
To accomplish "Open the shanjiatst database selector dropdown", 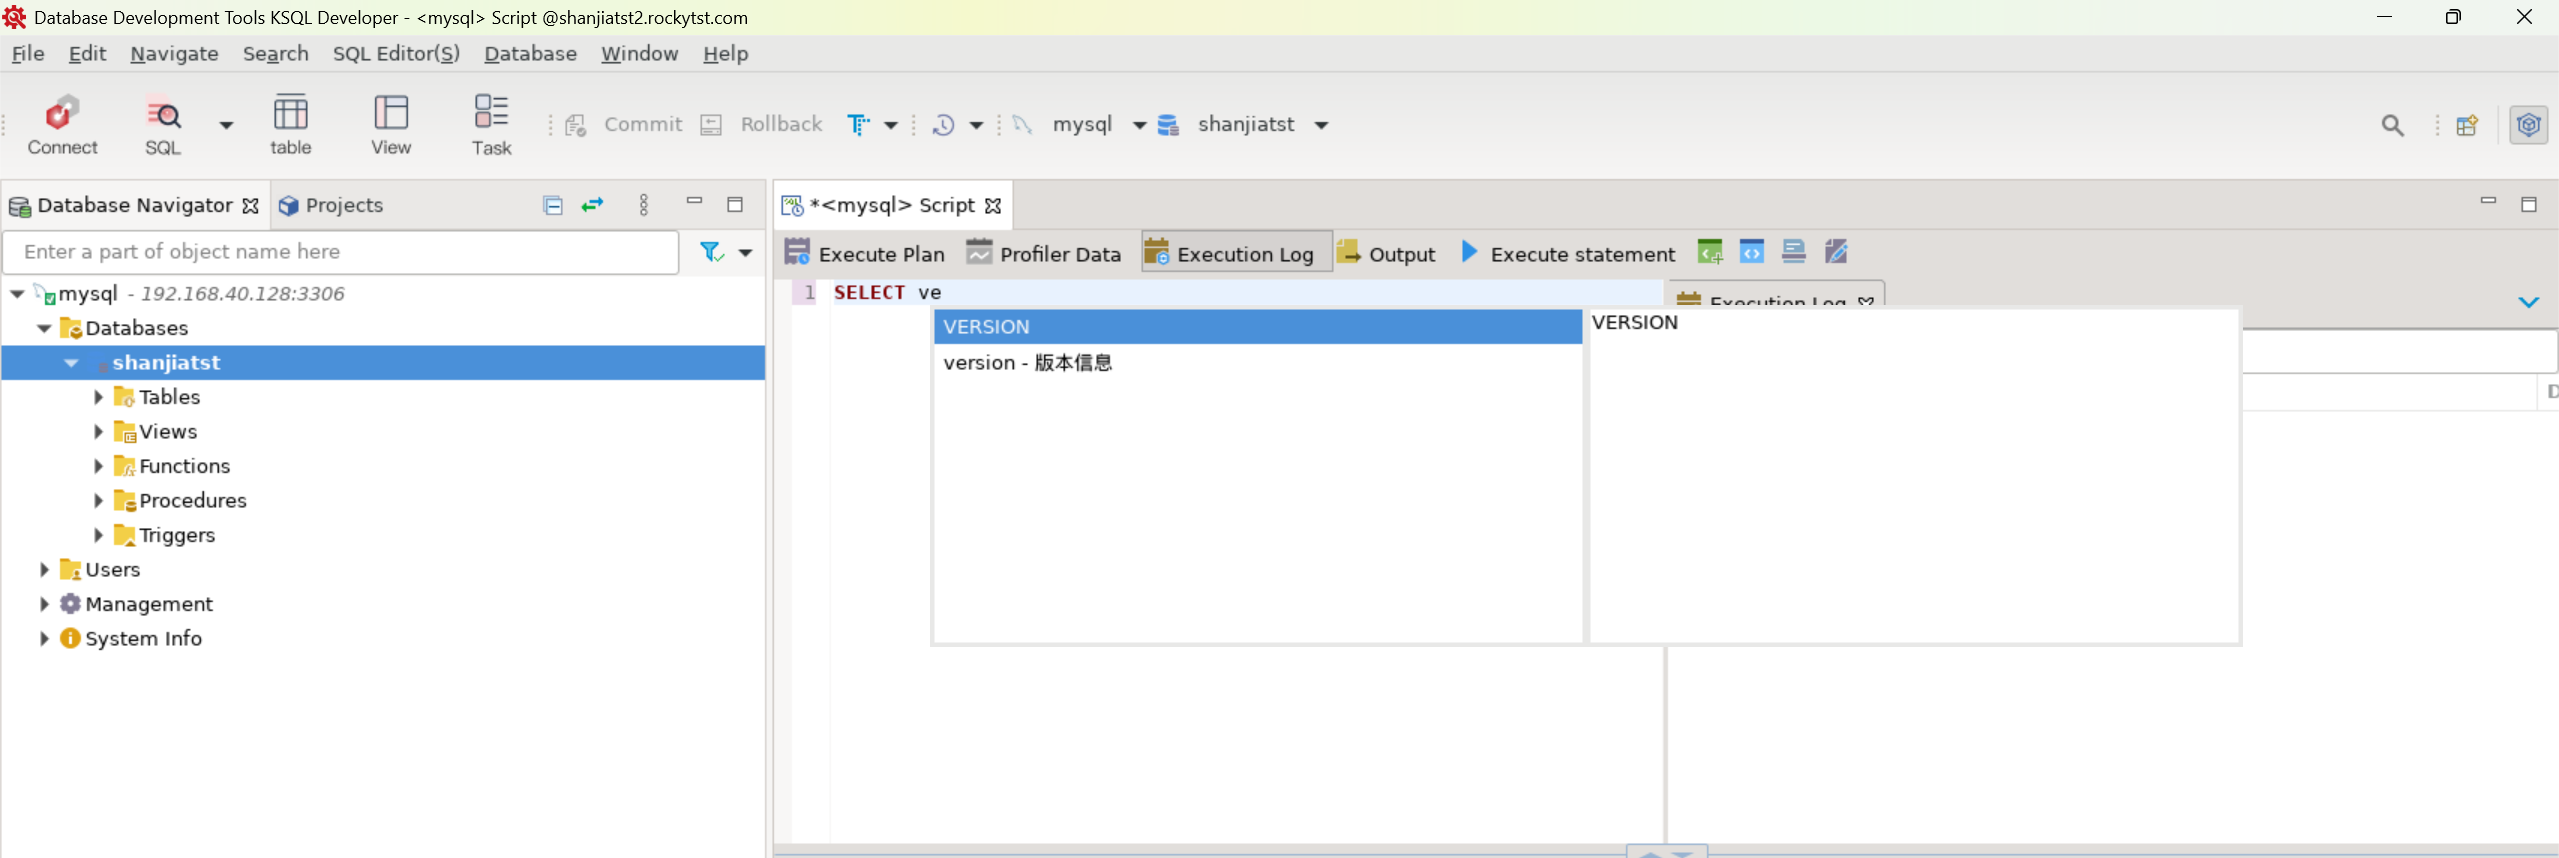I will click(1321, 125).
